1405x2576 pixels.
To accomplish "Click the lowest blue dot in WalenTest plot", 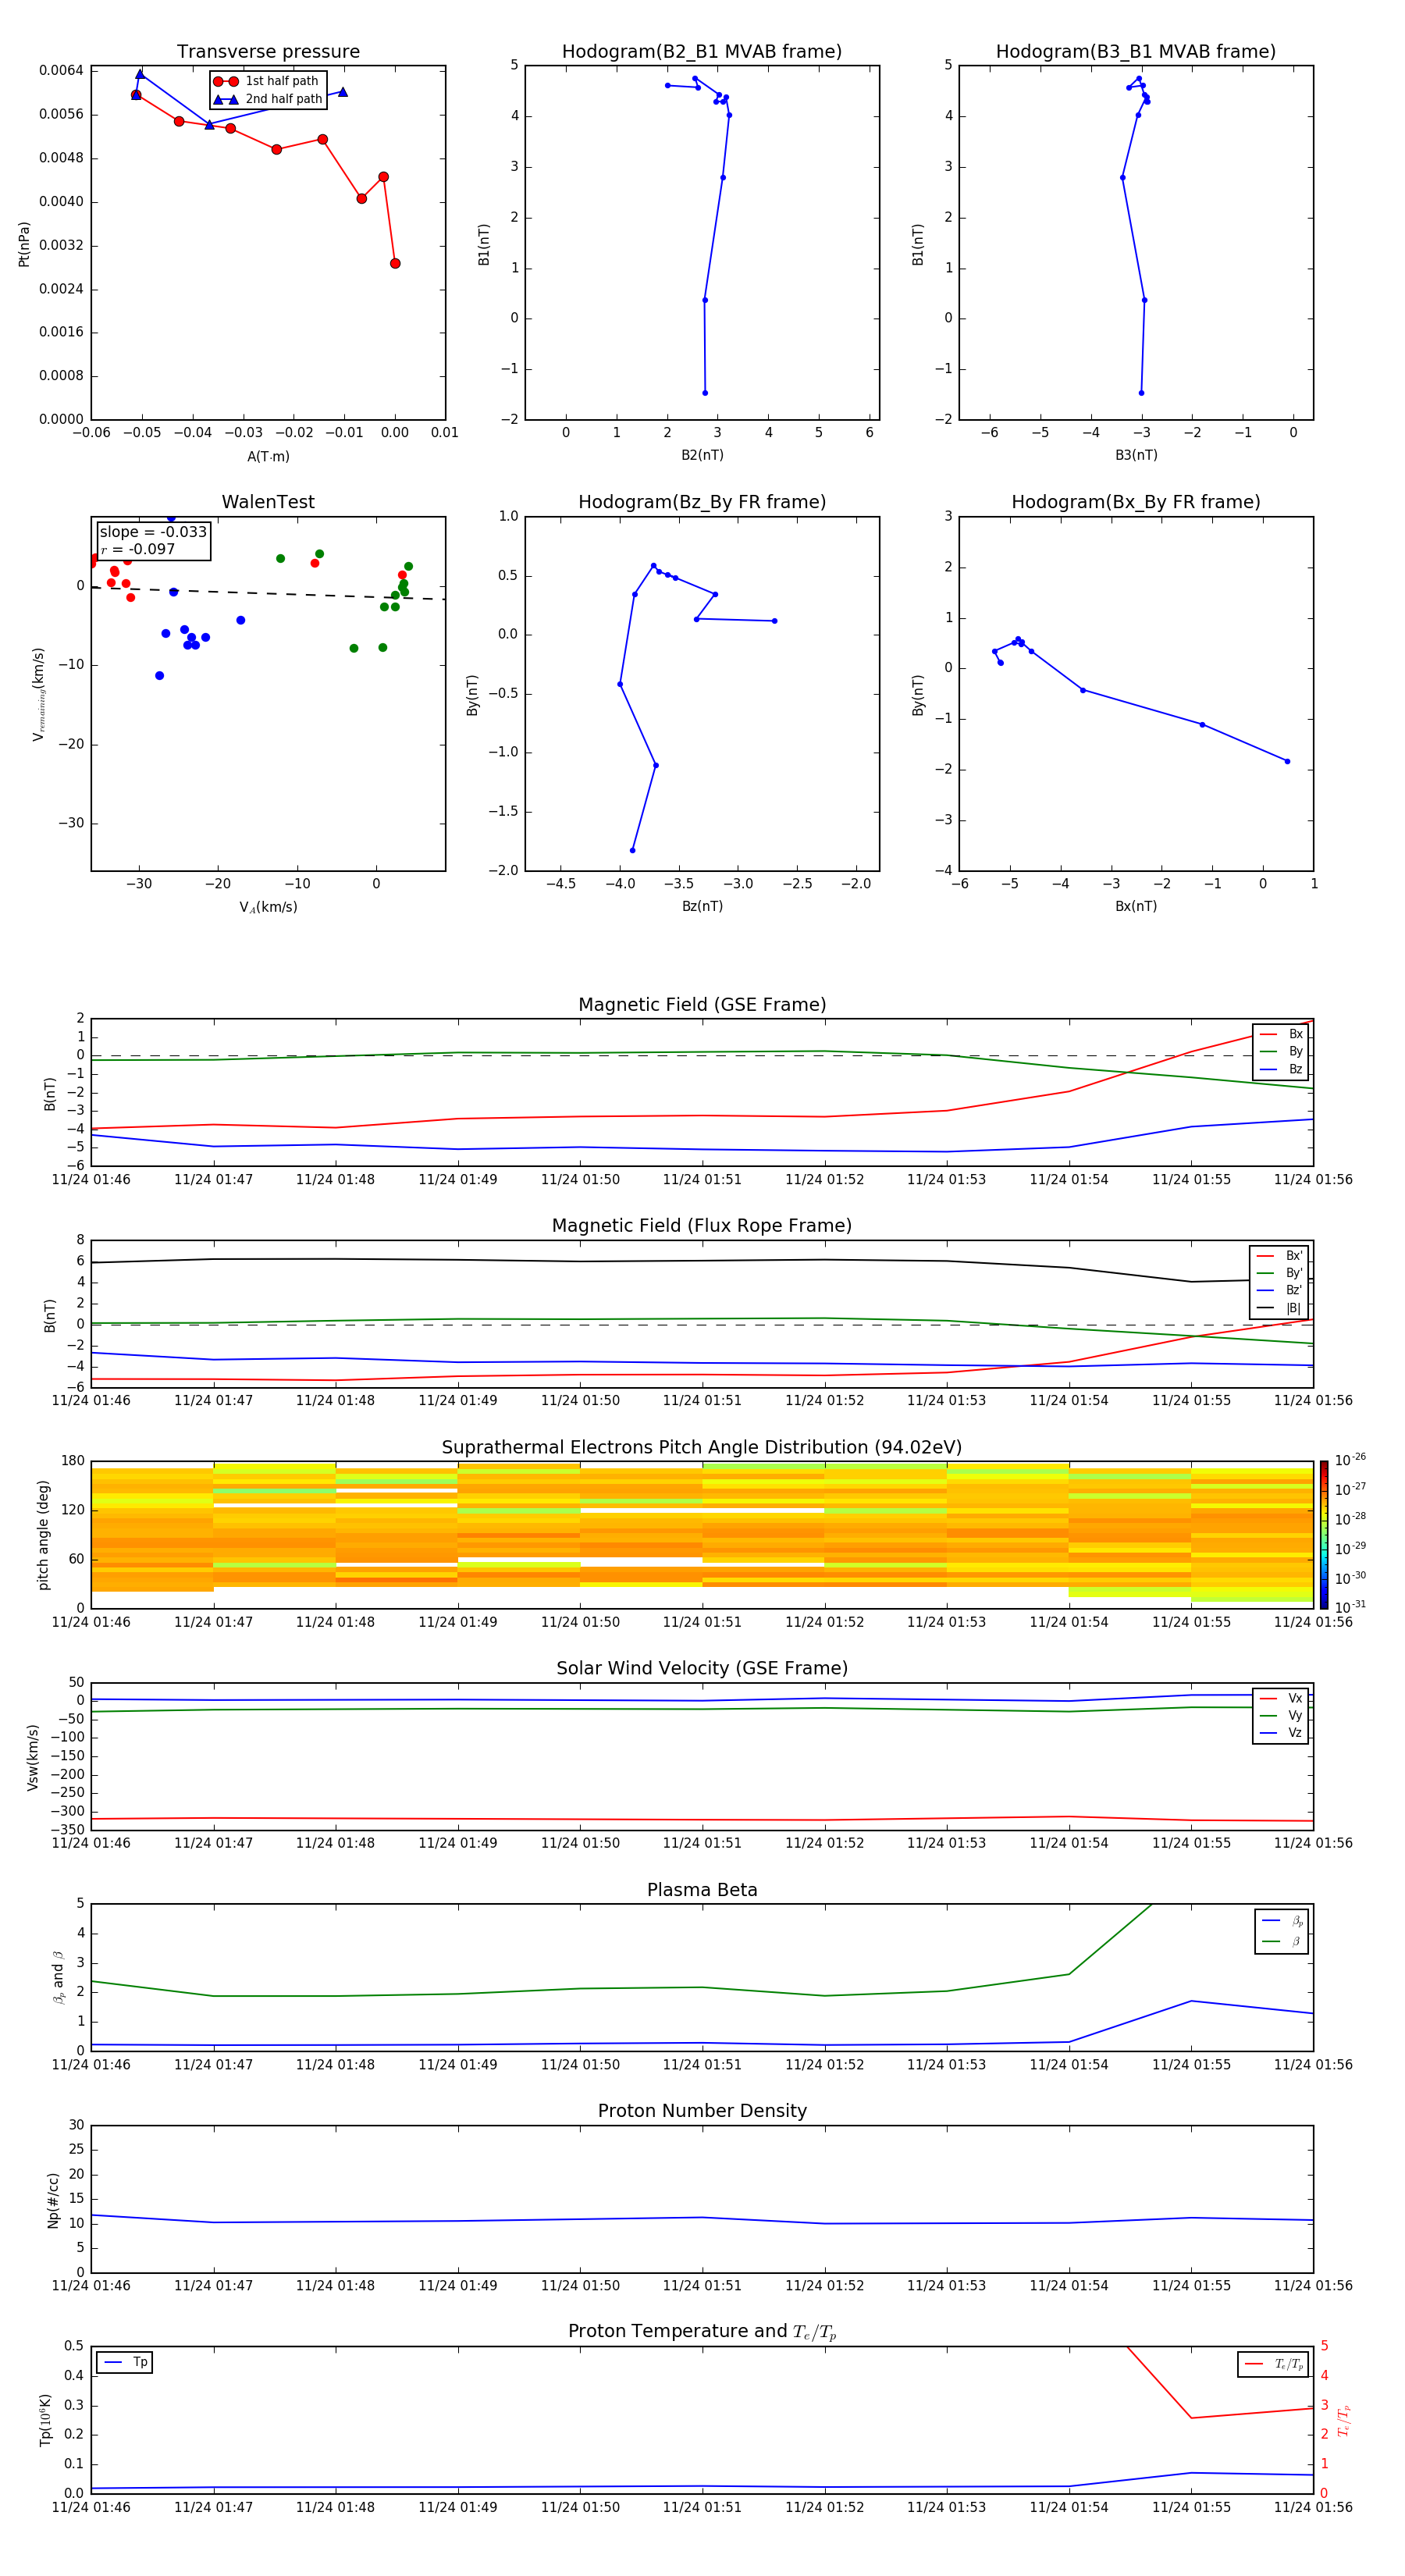I will click(160, 676).
